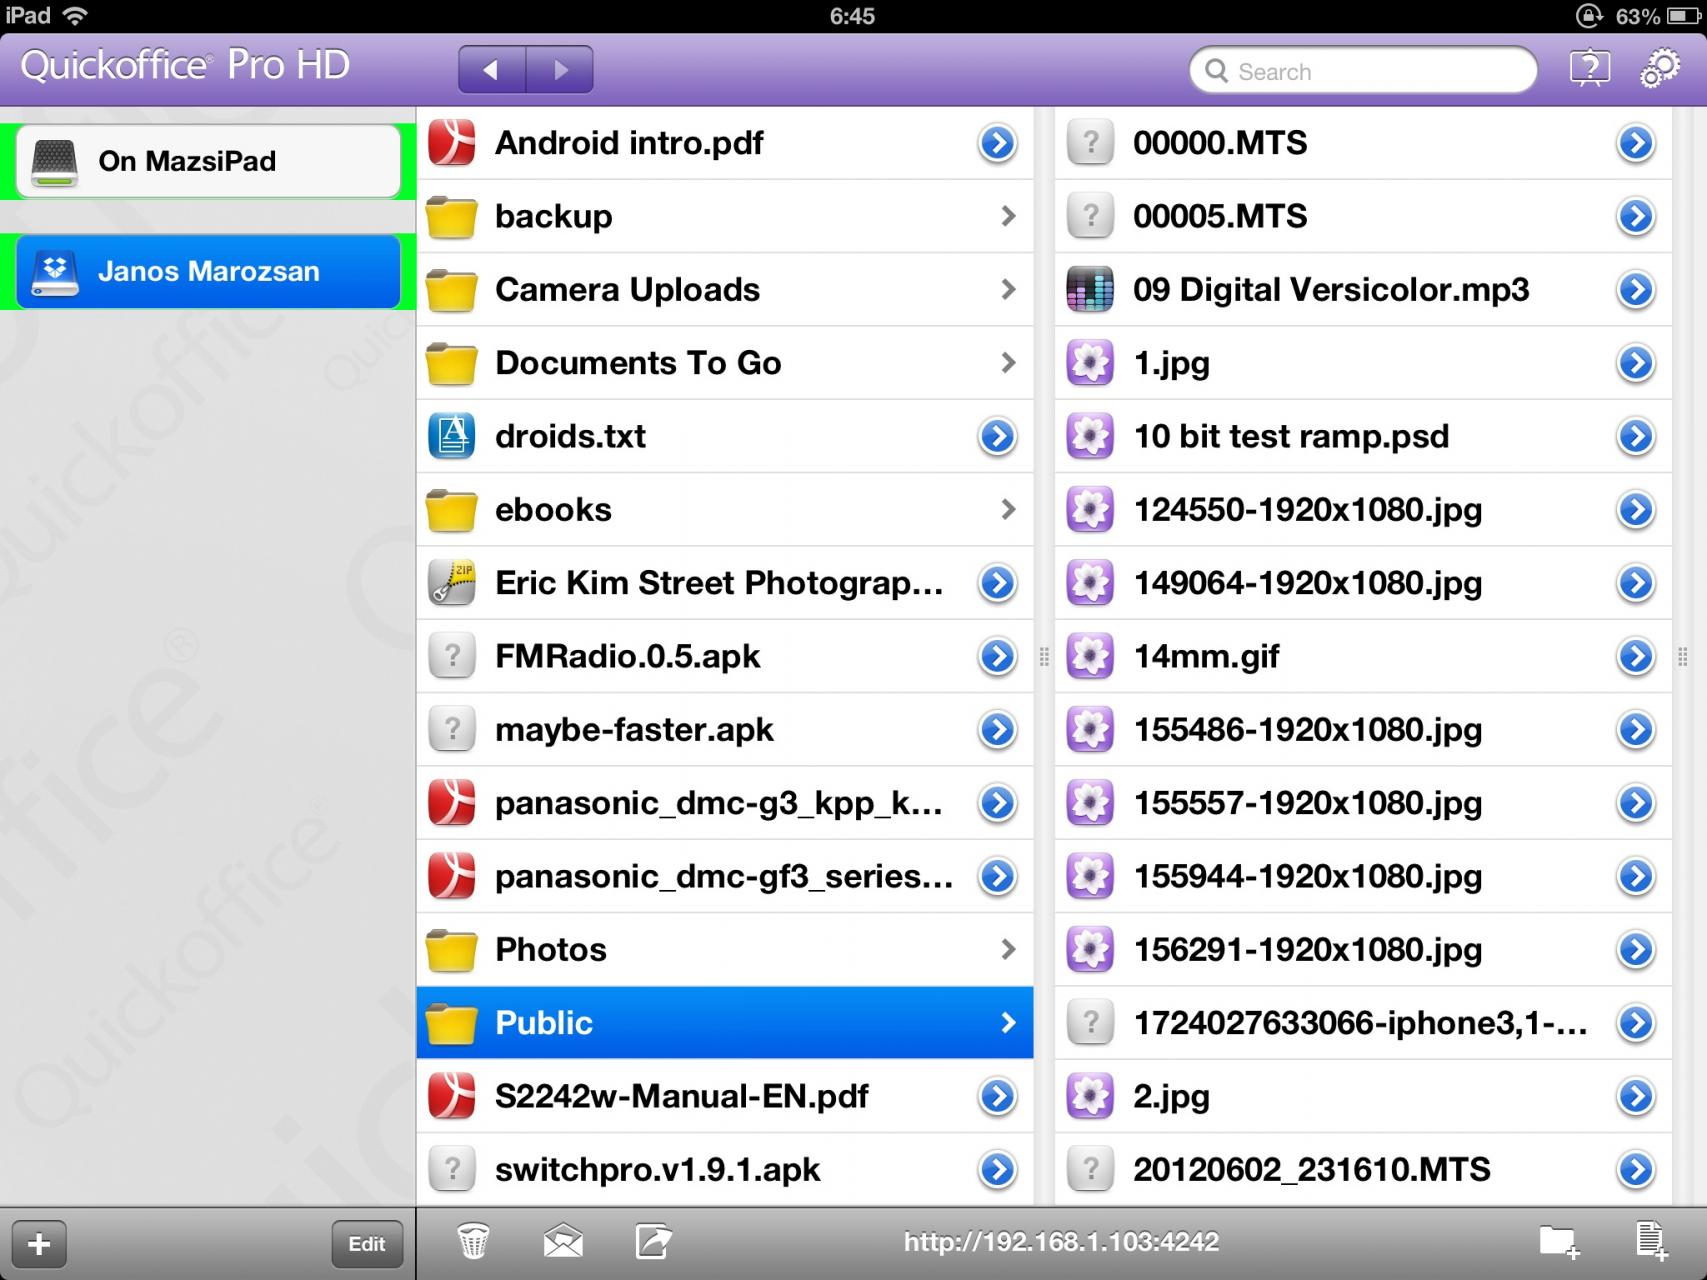This screenshot has width=1707, height=1280.
Task: Expand the Camera Uploads folder chevron
Action: [x=1008, y=290]
